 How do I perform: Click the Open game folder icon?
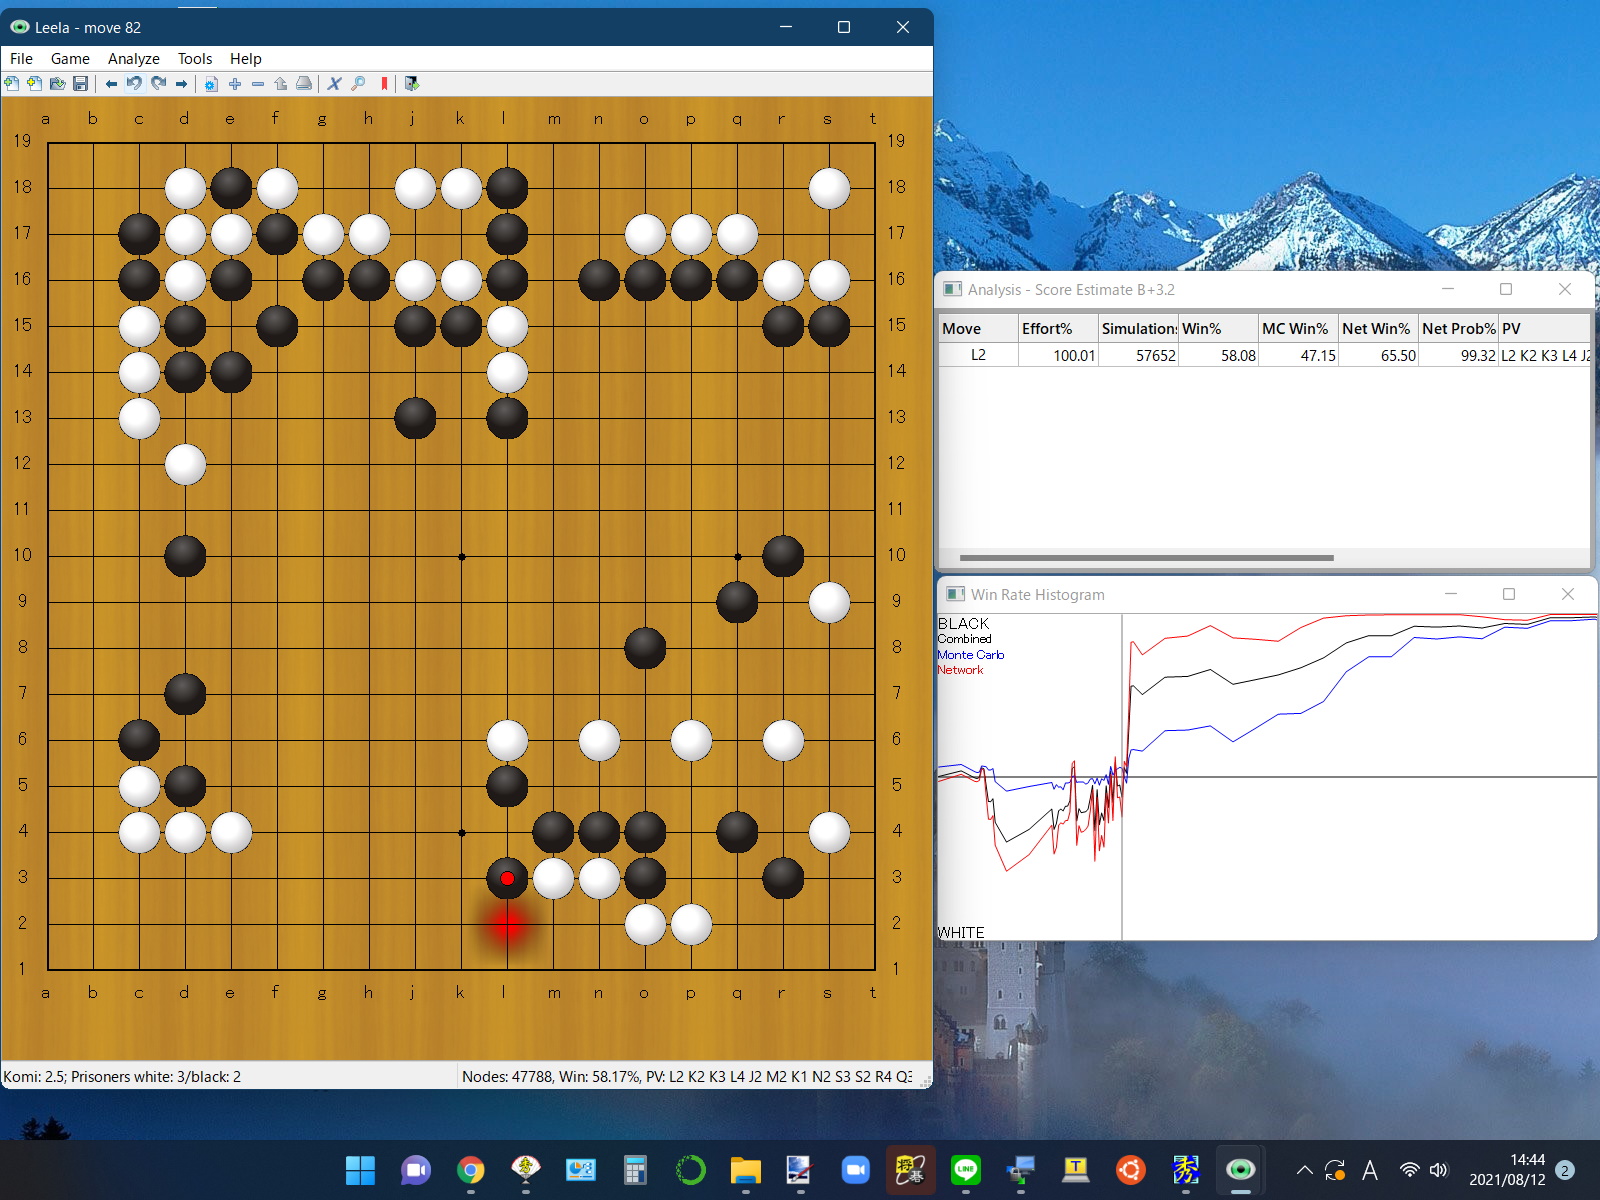[x=57, y=84]
